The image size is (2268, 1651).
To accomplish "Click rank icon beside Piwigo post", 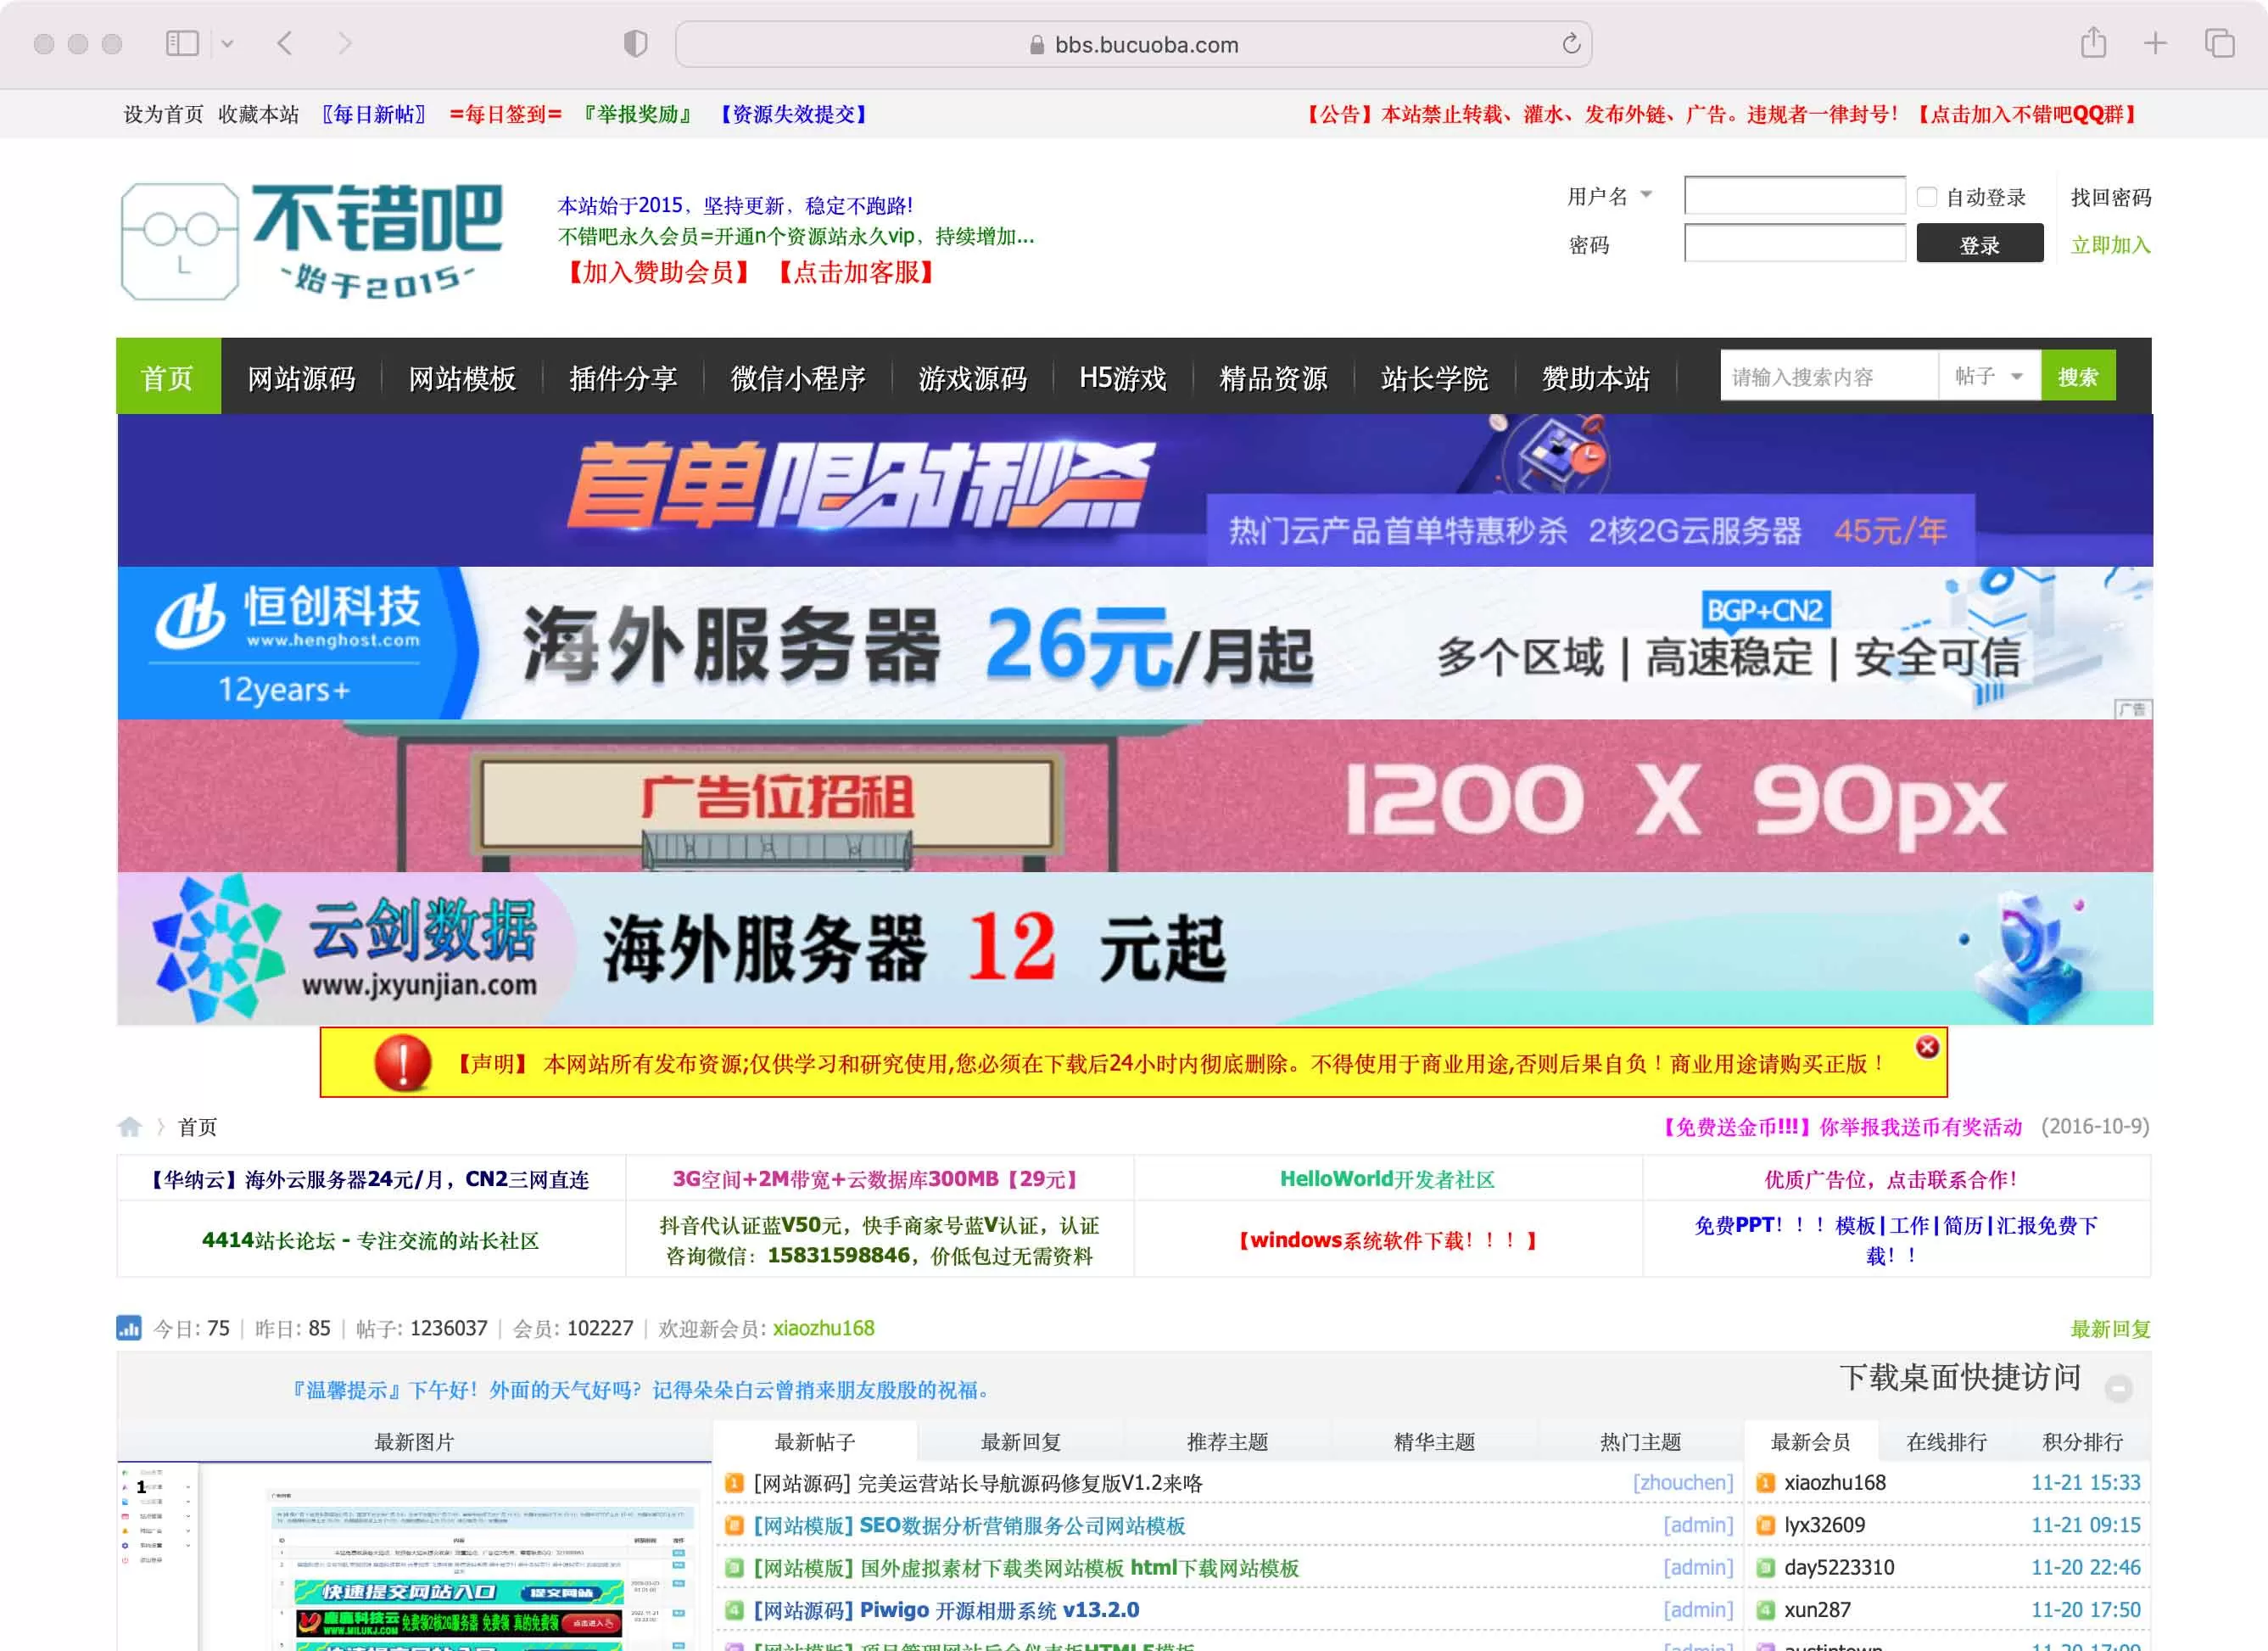I will (x=734, y=1610).
